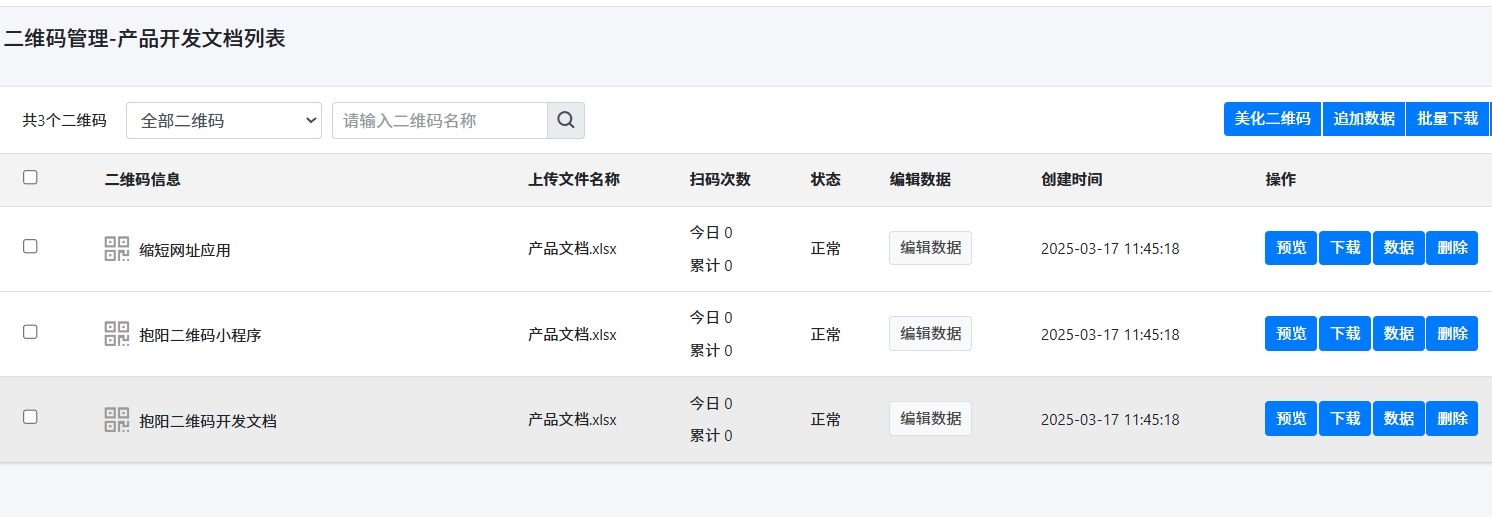Toggle the select-all checkbox in table header
This screenshot has width=1492, height=517.
click(x=30, y=177)
